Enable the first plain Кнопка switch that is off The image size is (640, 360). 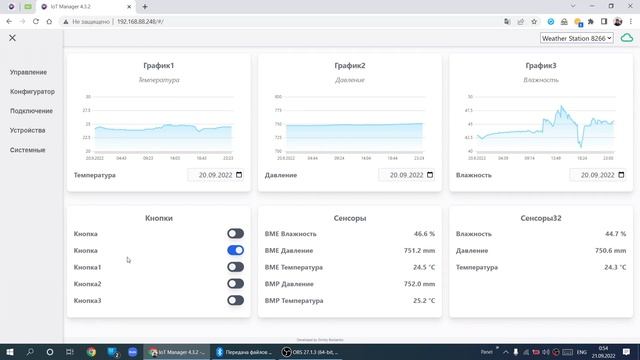(236, 233)
